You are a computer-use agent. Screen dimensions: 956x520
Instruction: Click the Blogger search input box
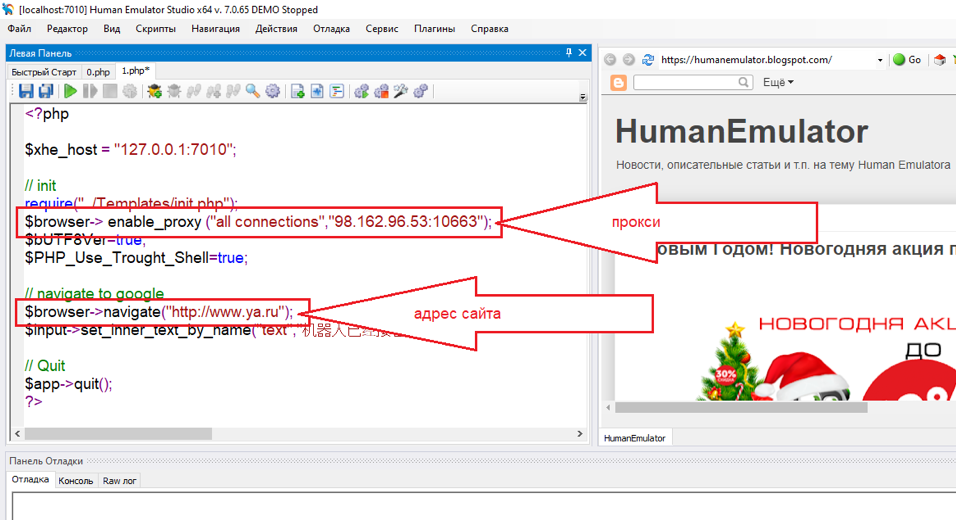pos(685,82)
